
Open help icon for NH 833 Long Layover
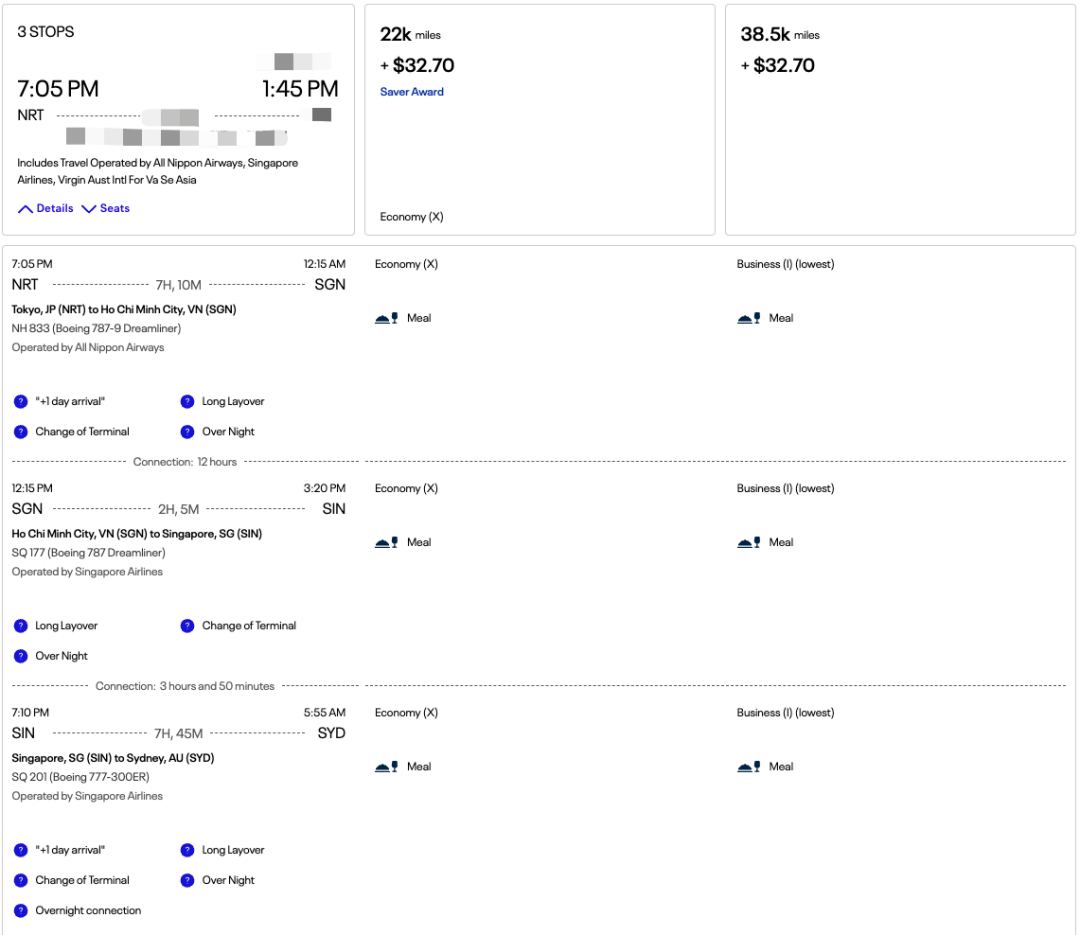pyautogui.click(x=187, y=402)
